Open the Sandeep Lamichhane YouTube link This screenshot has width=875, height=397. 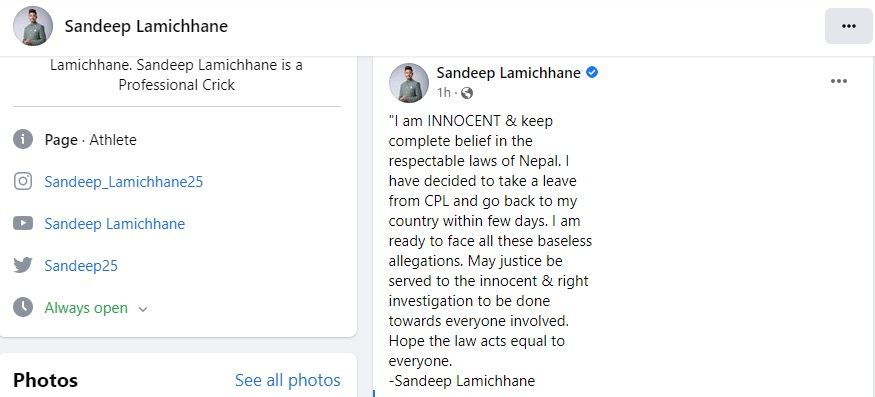click(114, 224)
